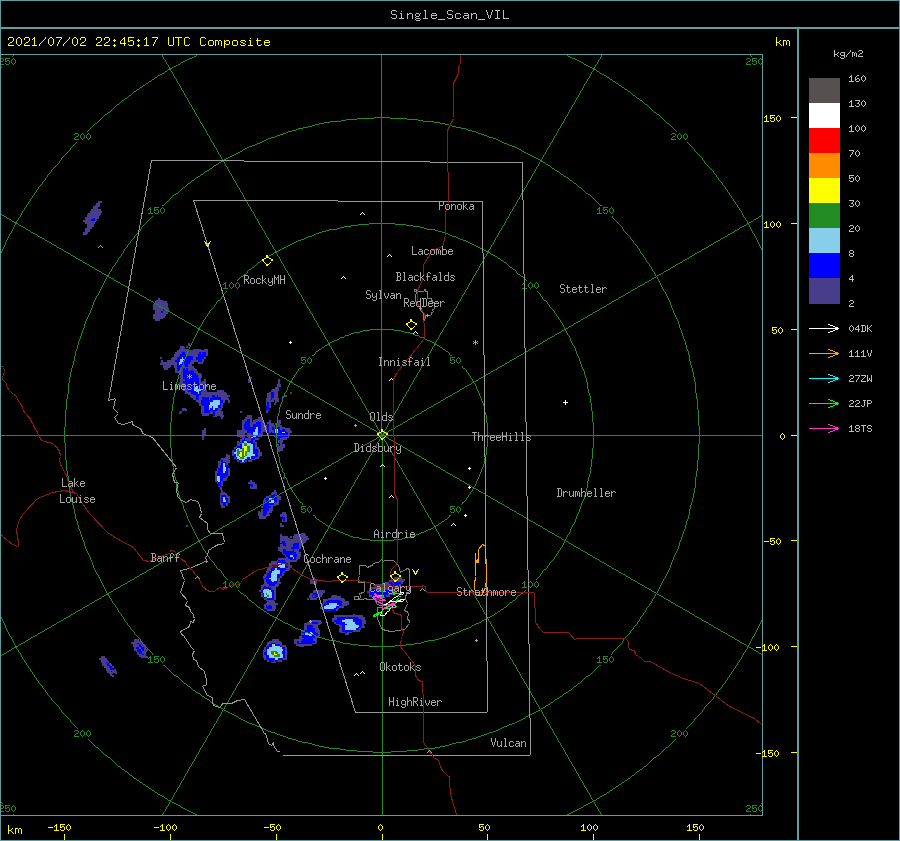Screen dimensions: 900x841
Task: Click the Strathmore town label
Action: pos(486,592)
